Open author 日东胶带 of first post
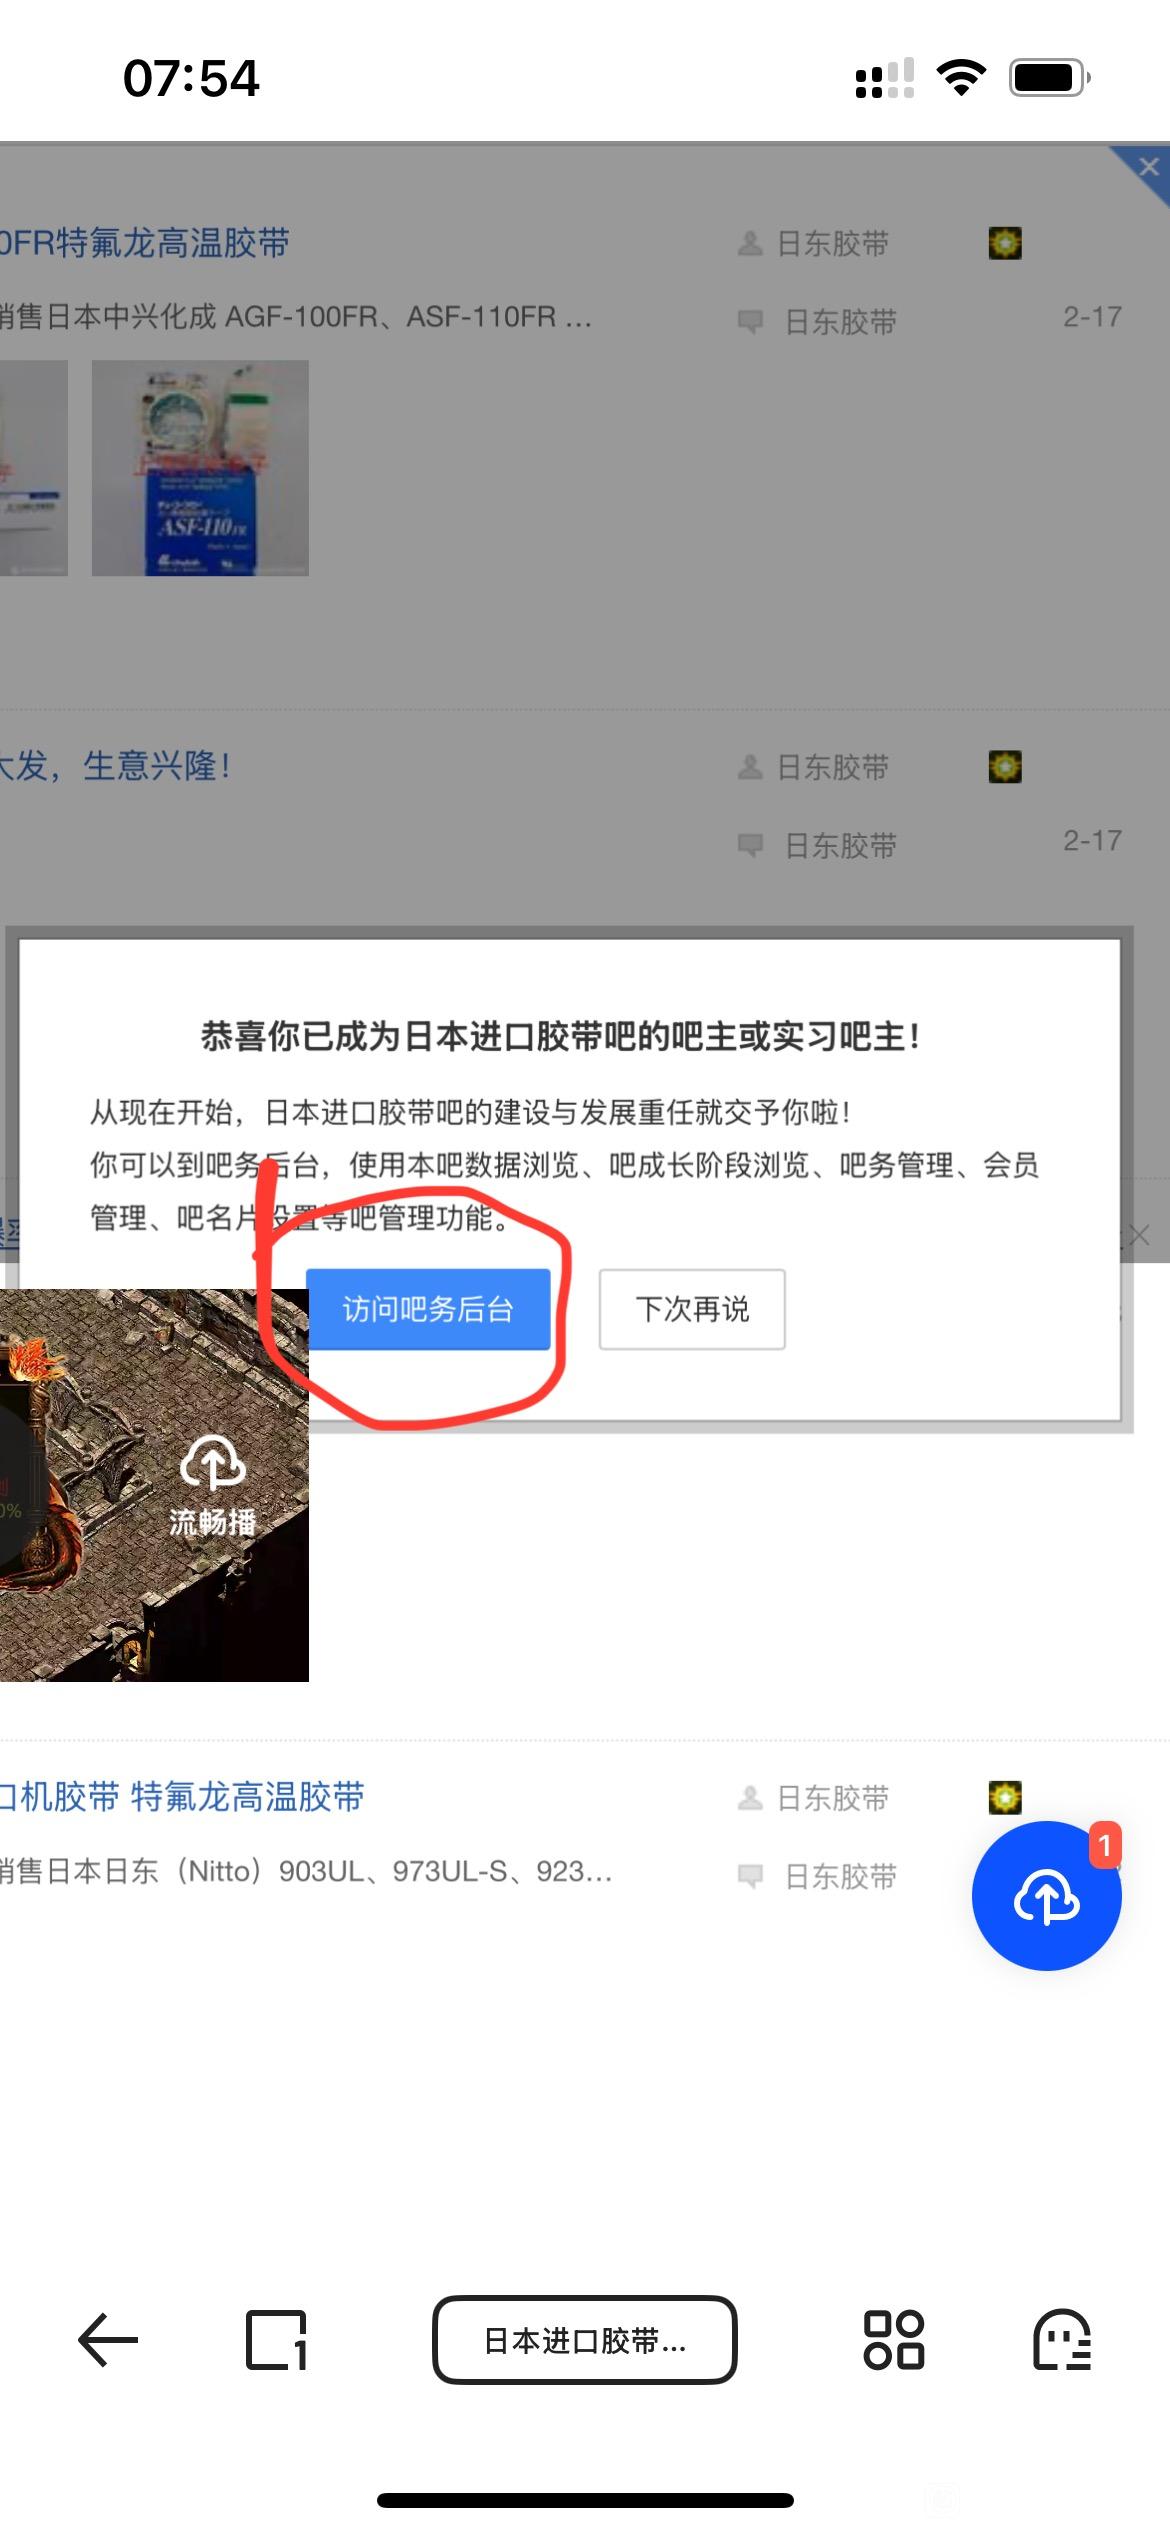 click(x=832, y=243)
